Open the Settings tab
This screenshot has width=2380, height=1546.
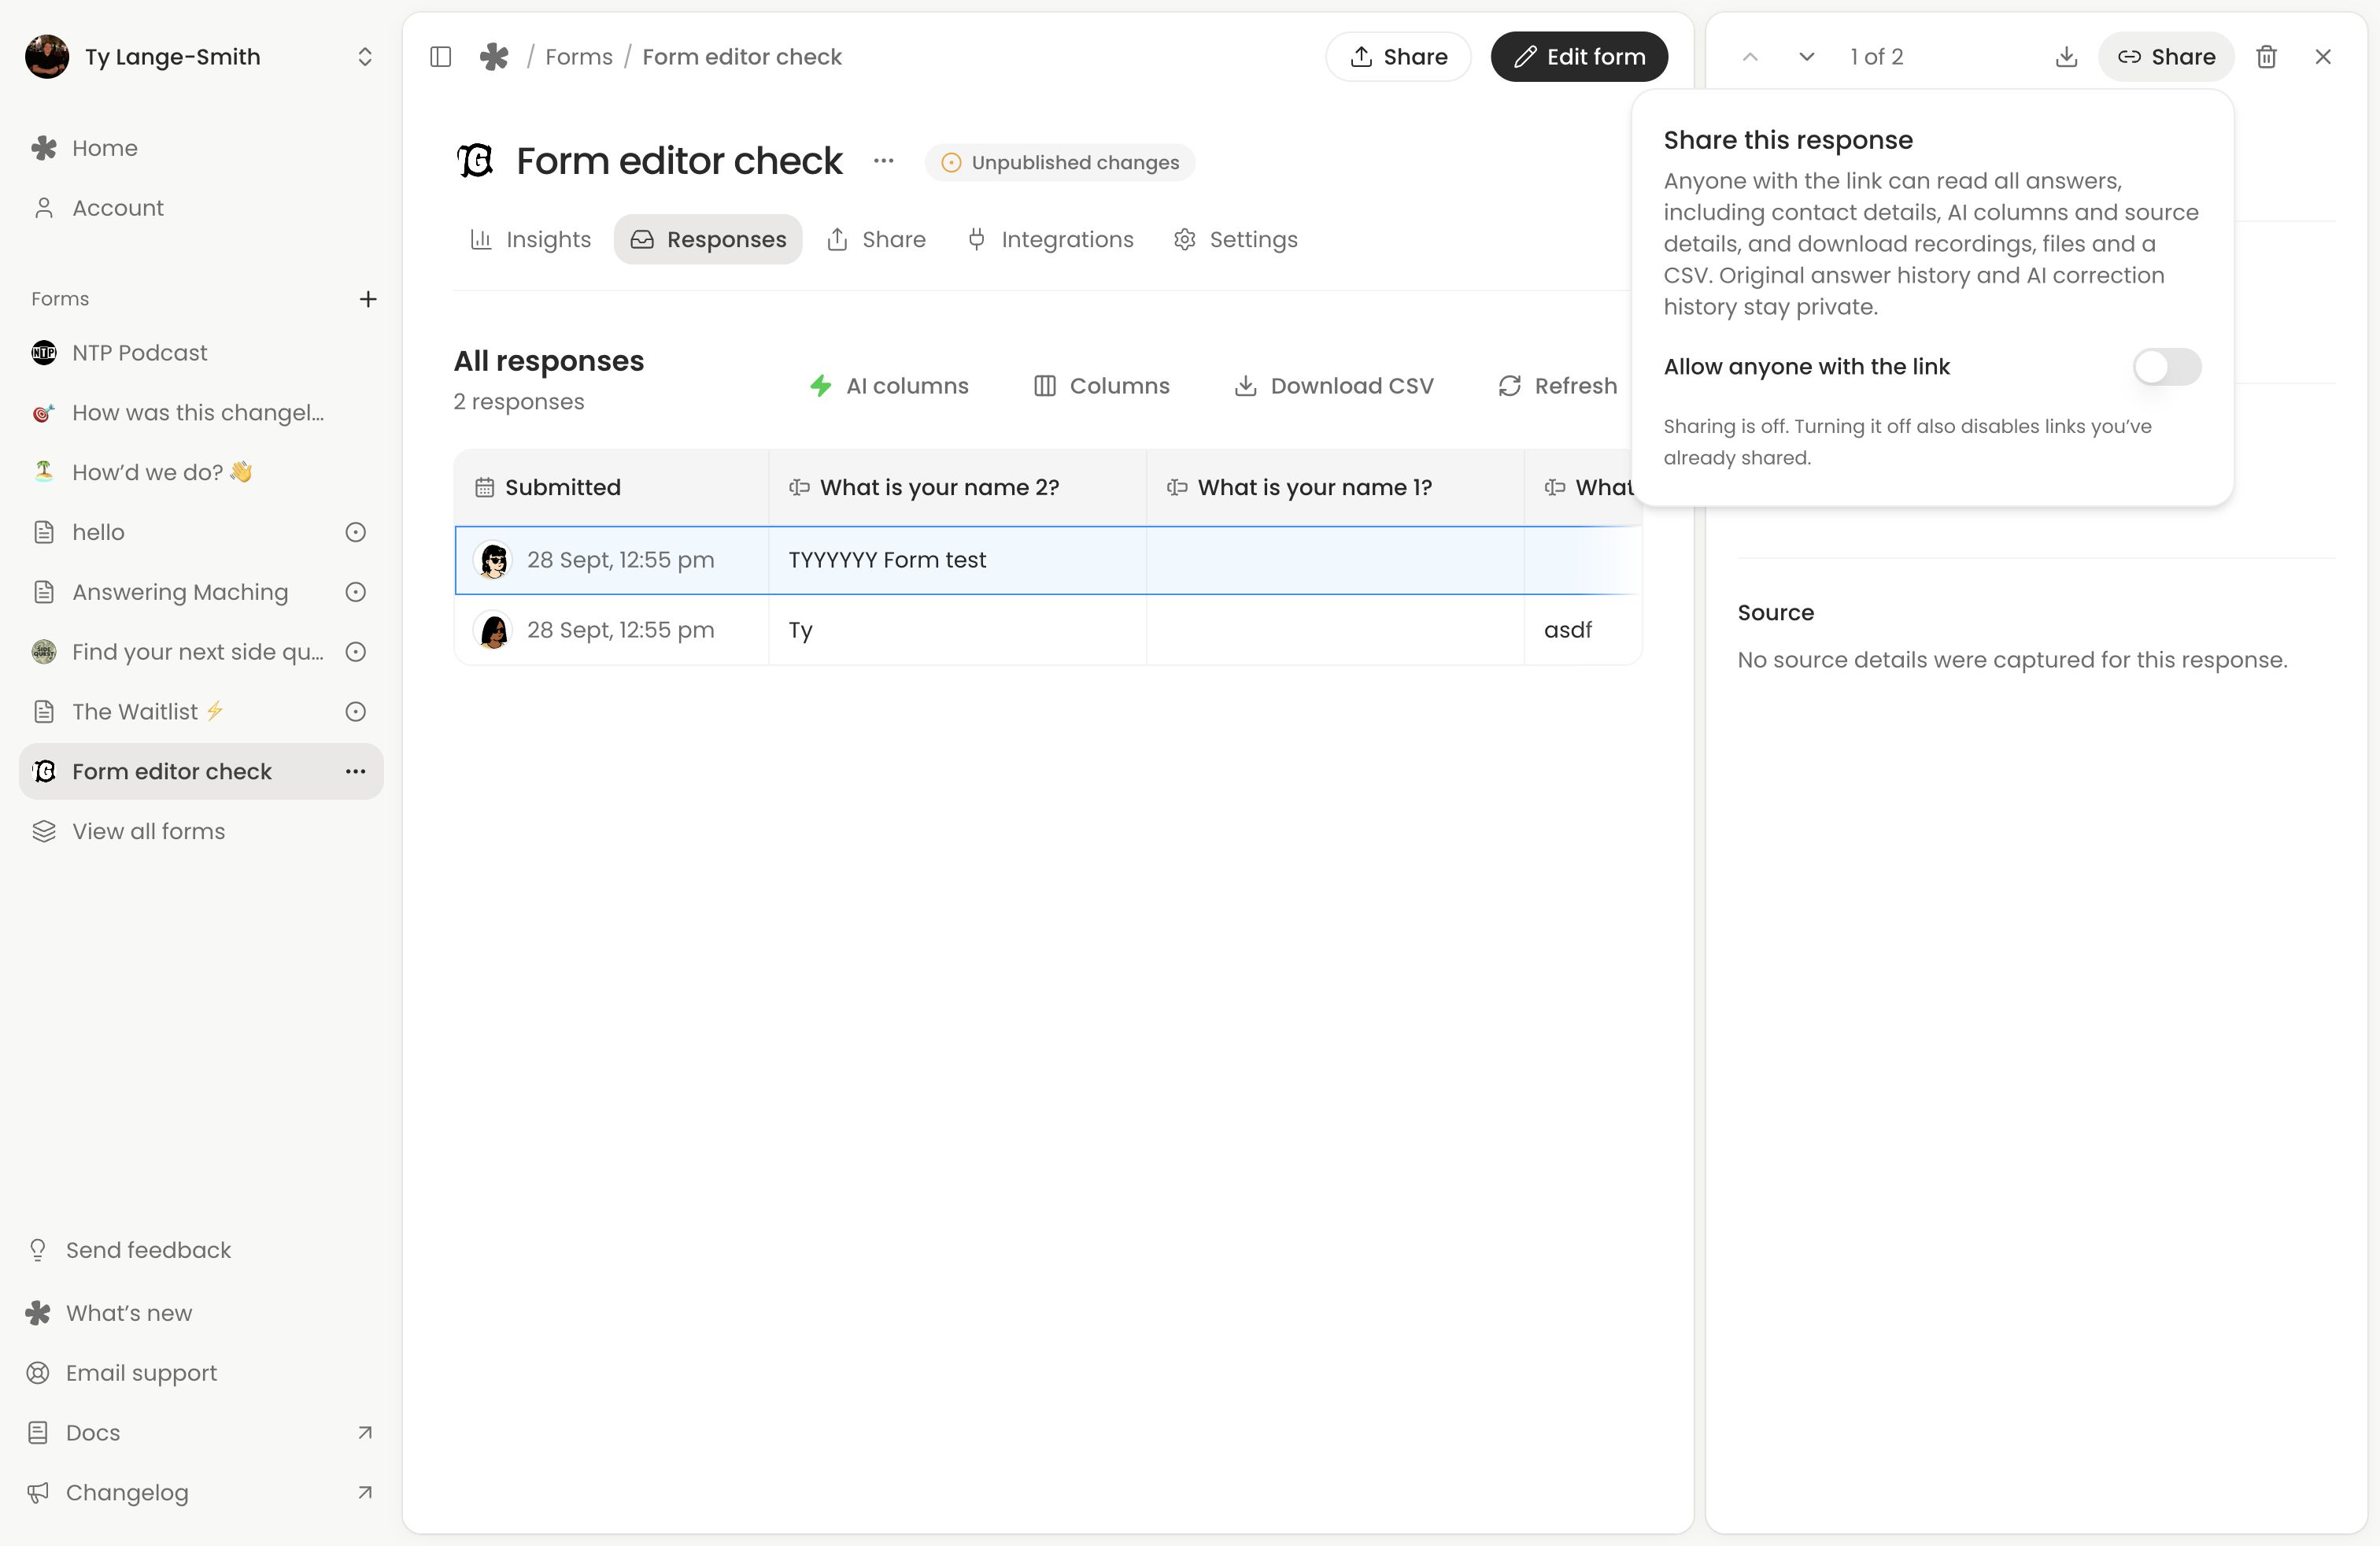pos(1236,240)
